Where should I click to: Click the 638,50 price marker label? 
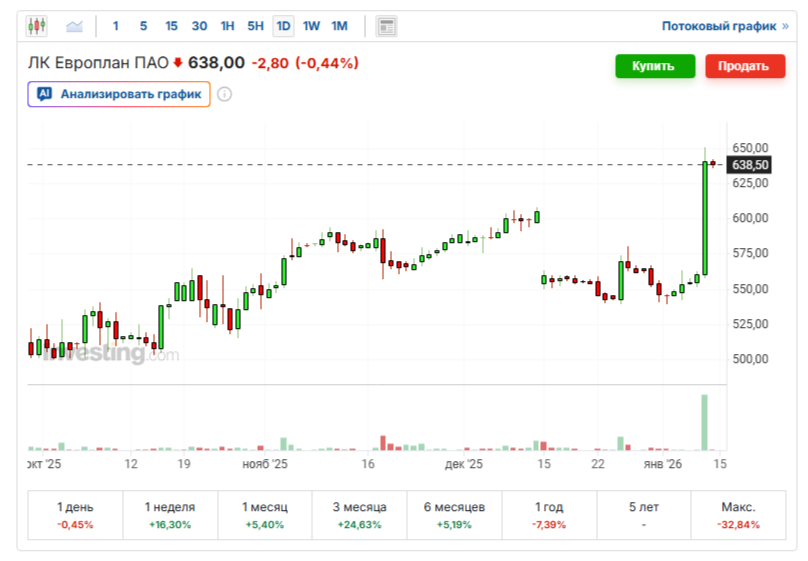tap(749, 165)
